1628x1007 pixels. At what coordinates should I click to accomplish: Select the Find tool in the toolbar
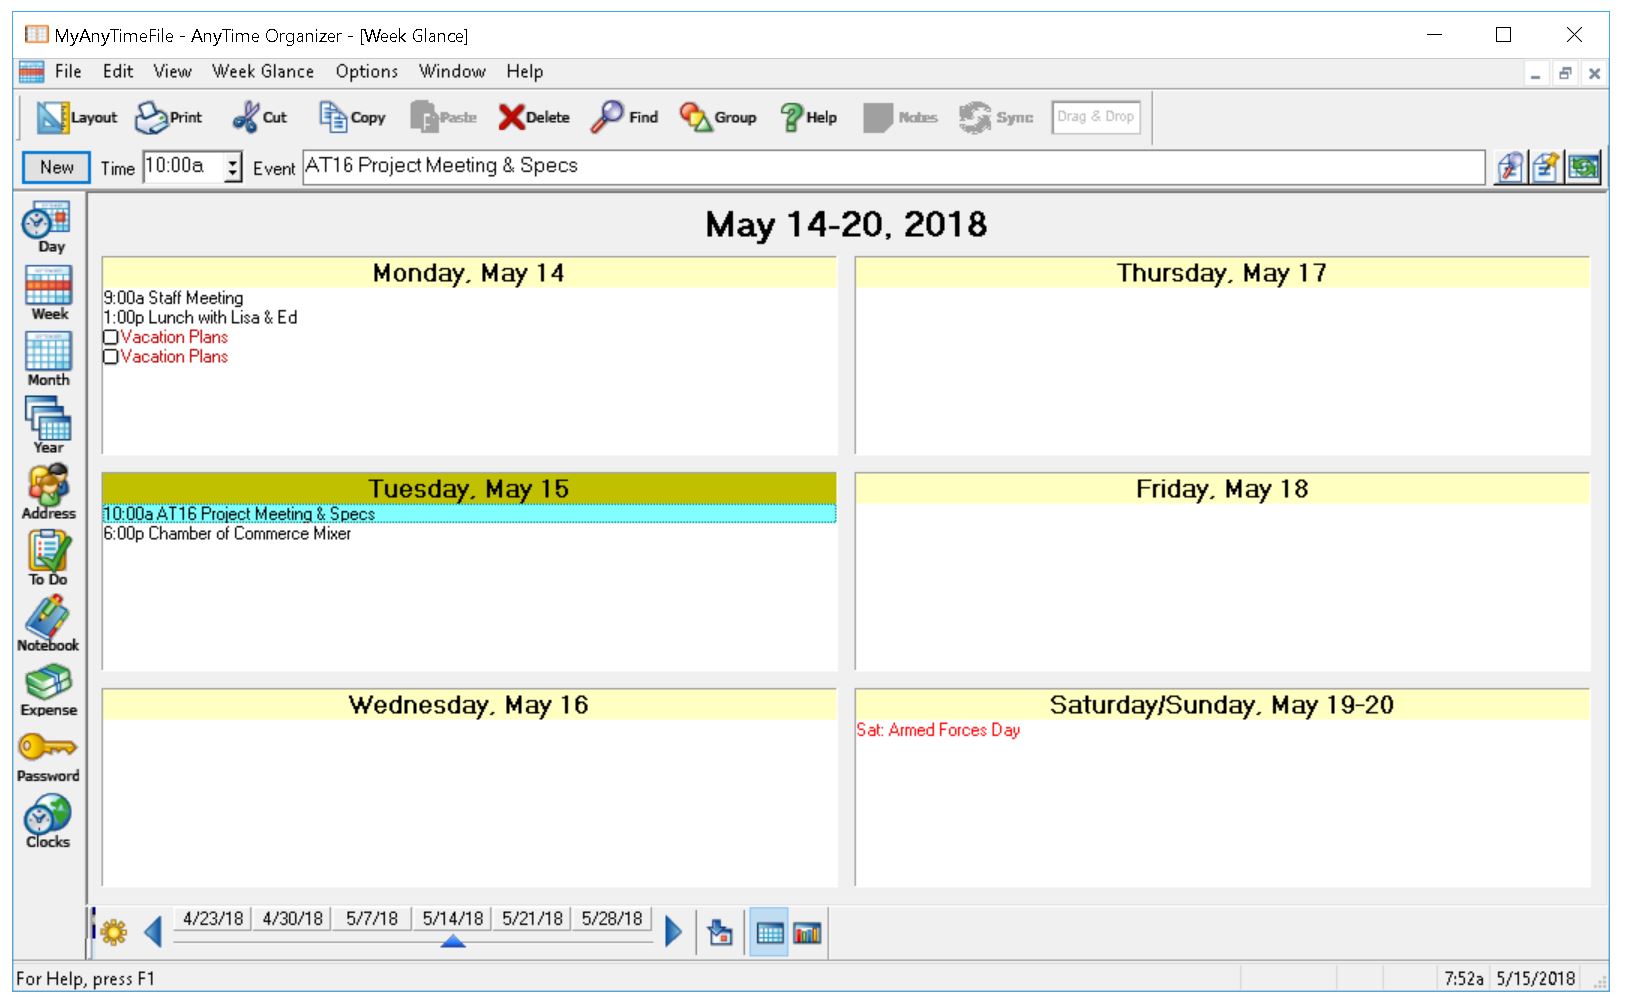click(624, 116)
